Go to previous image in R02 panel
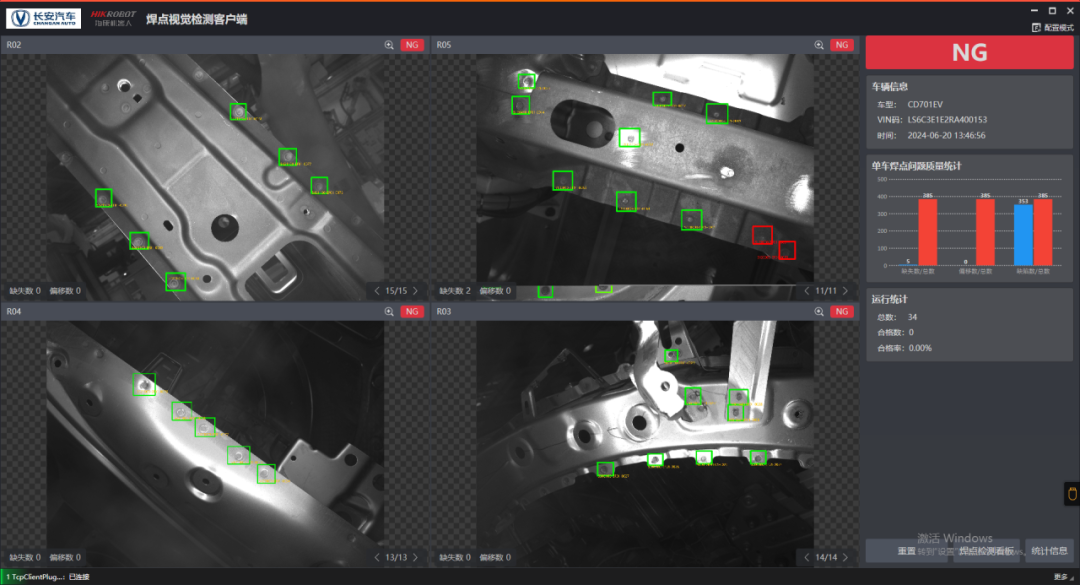Screen dimensions: 1080x585 (377, 291)
